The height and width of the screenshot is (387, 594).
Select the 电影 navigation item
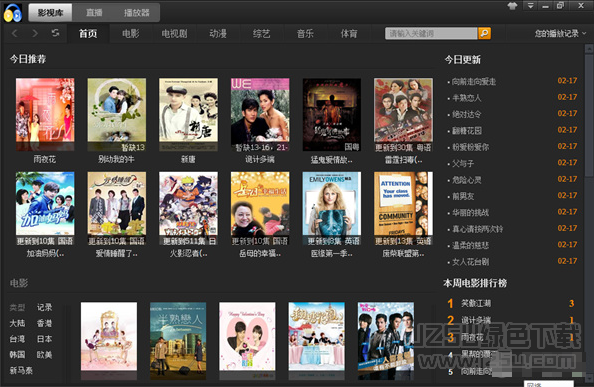coord(131,34)
